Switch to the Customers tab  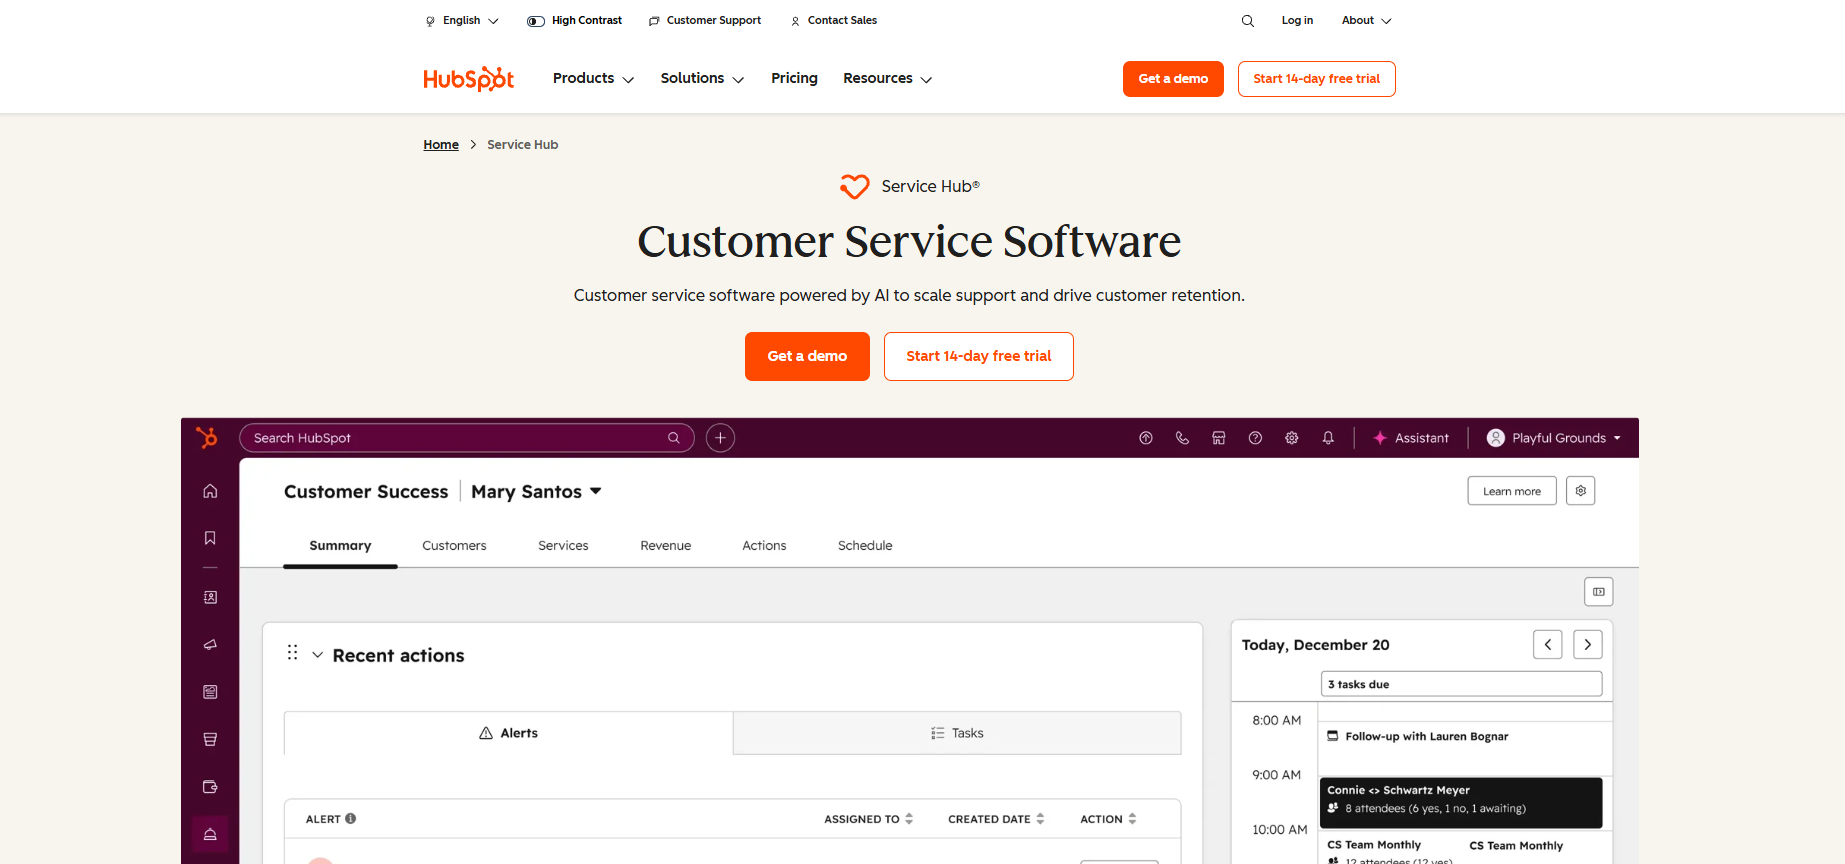454,546
